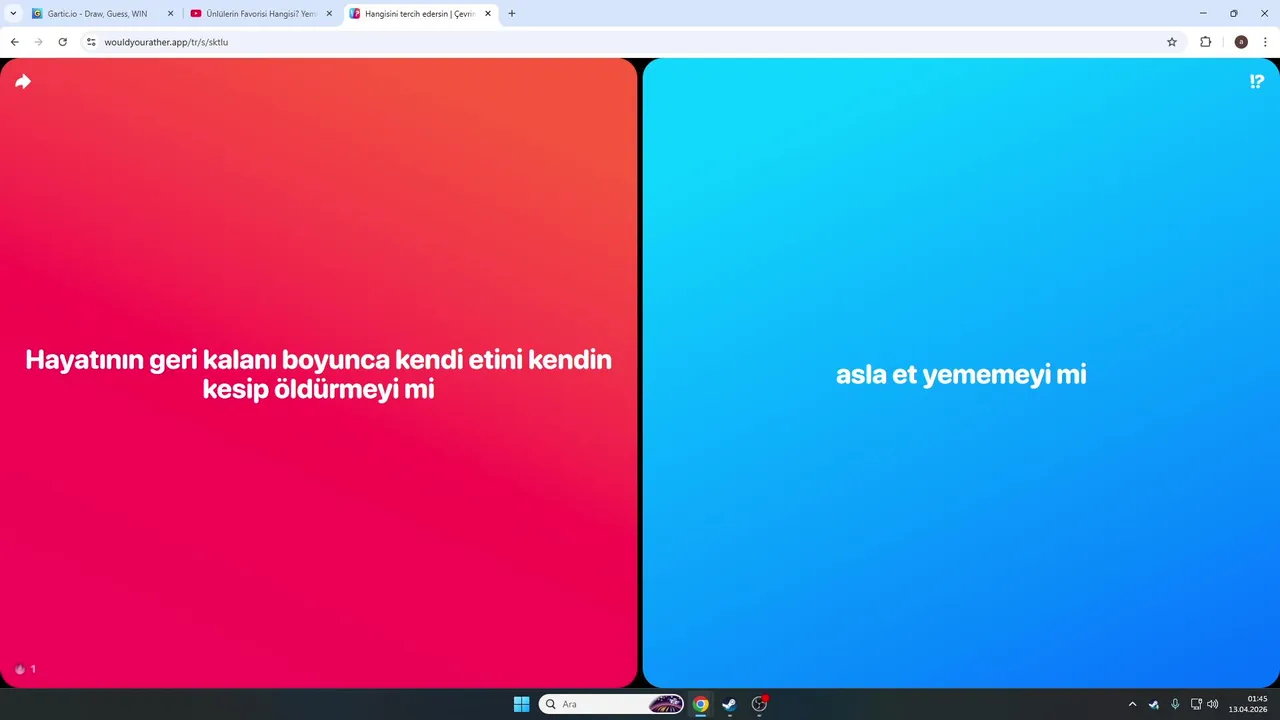
Task: Open the Windows Start menu
Action: (x=521, y=704)
